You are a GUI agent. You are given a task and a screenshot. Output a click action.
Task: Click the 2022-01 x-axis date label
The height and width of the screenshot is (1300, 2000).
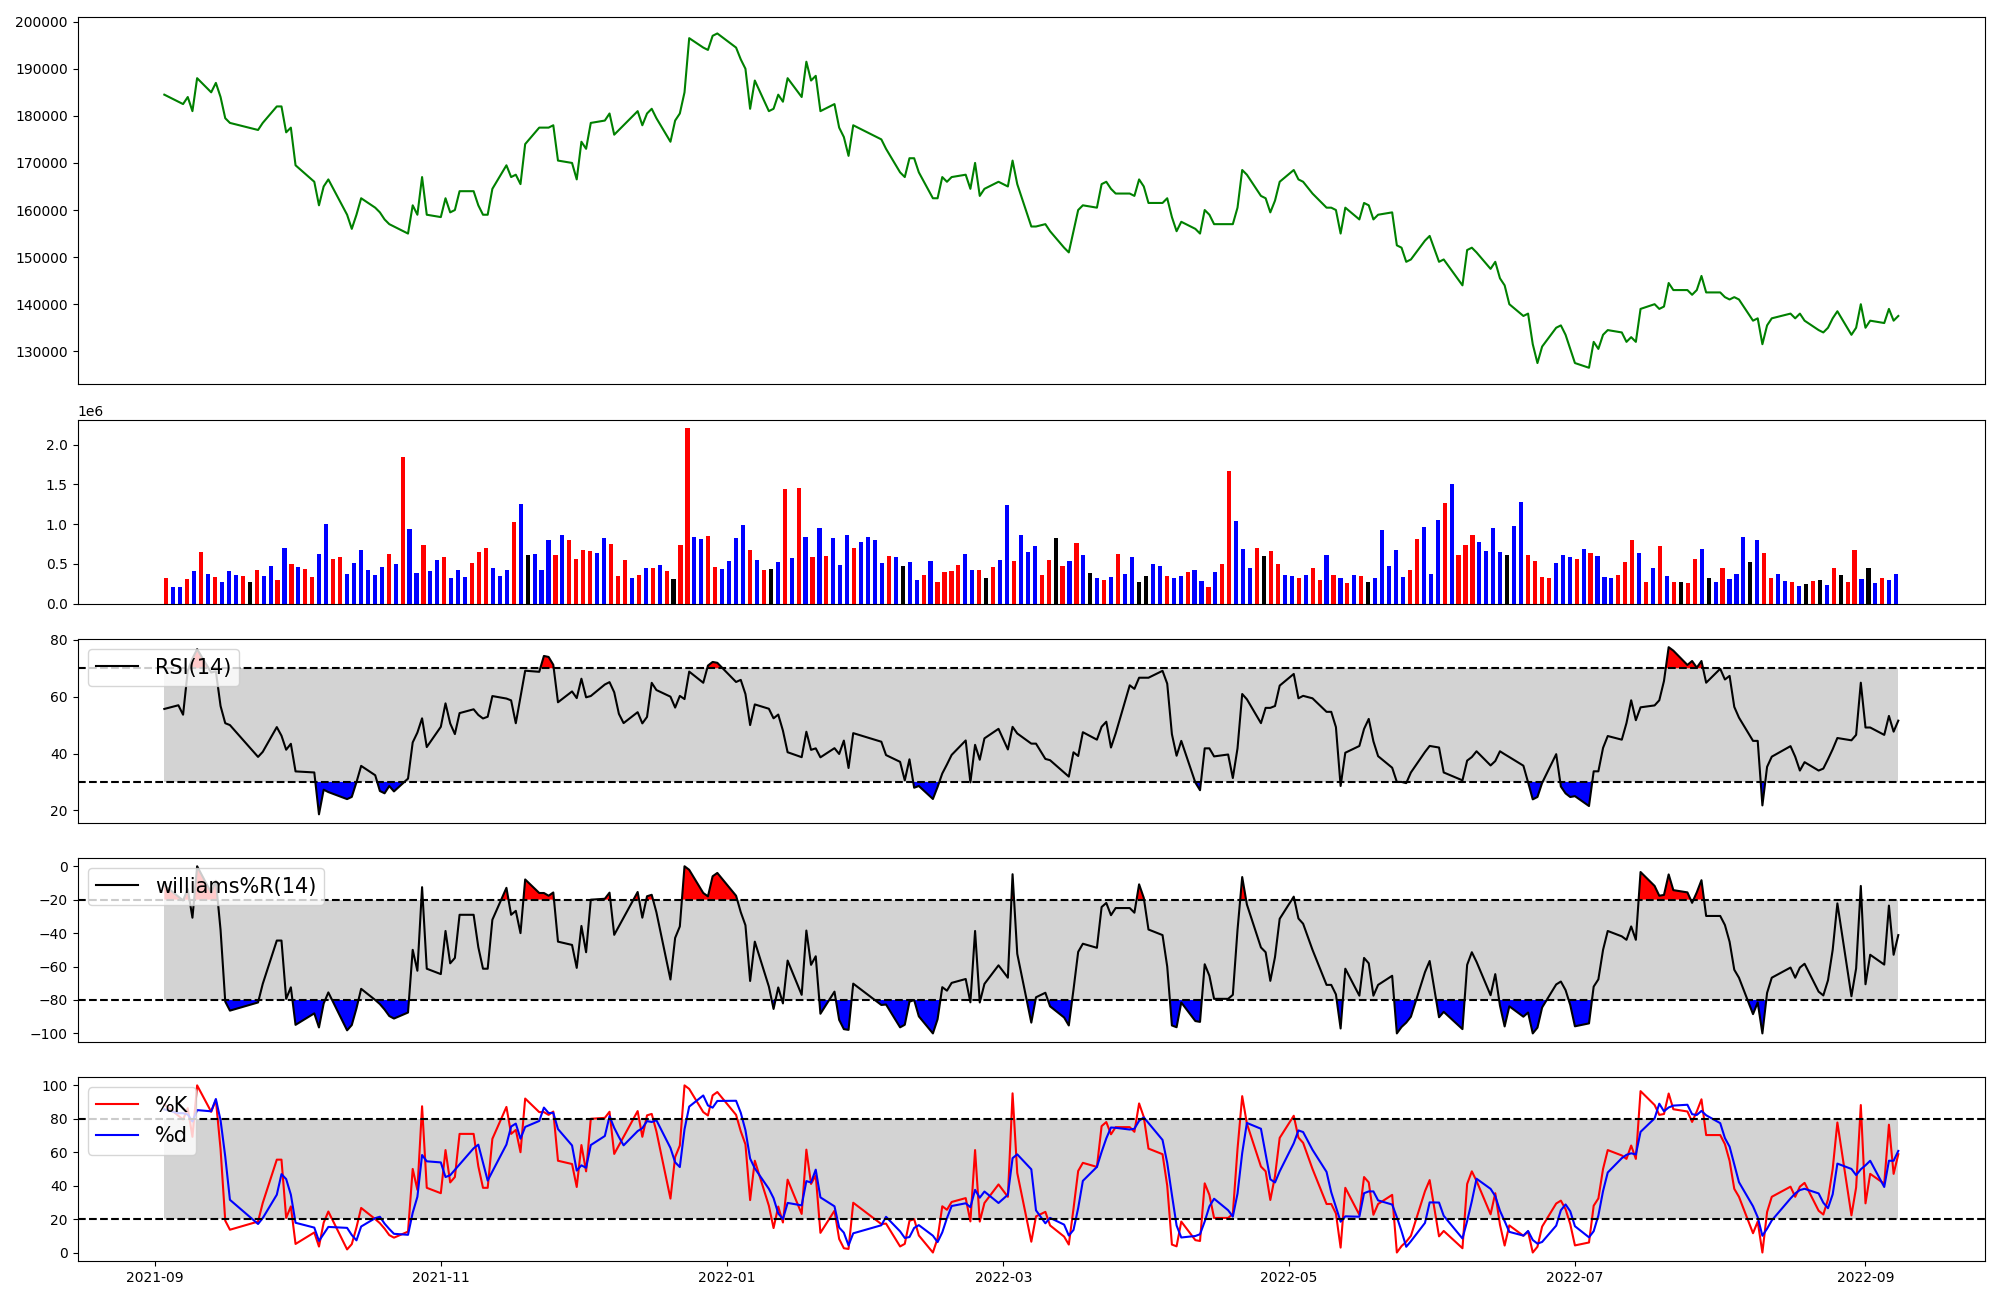(x=726, y=1277)
